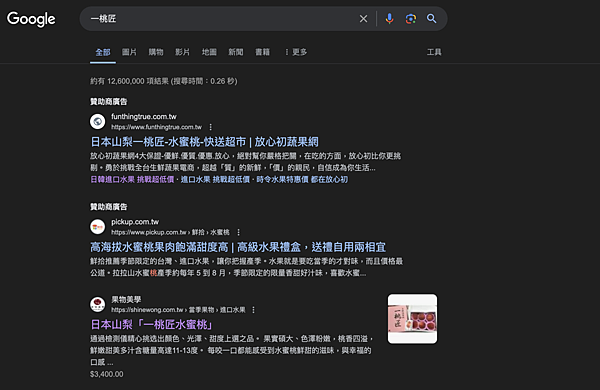600x390 pixels.
Task: Click the peach gift box thumbnail
Action: [412, 319]
